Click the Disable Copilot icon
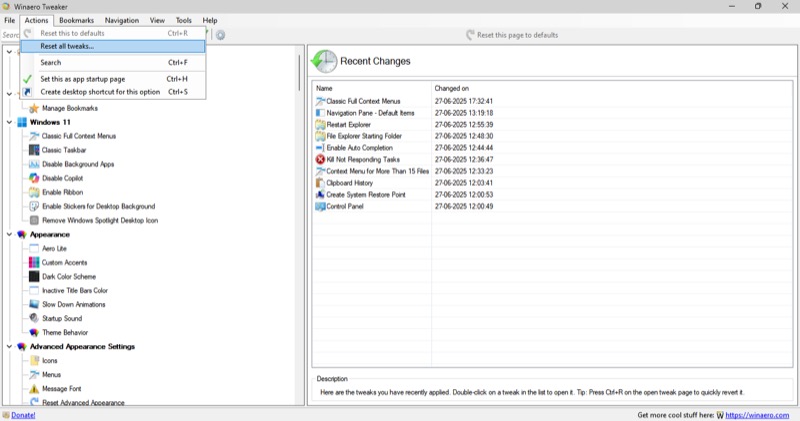This screenshot has width=800, height=421. pos(34,178)
